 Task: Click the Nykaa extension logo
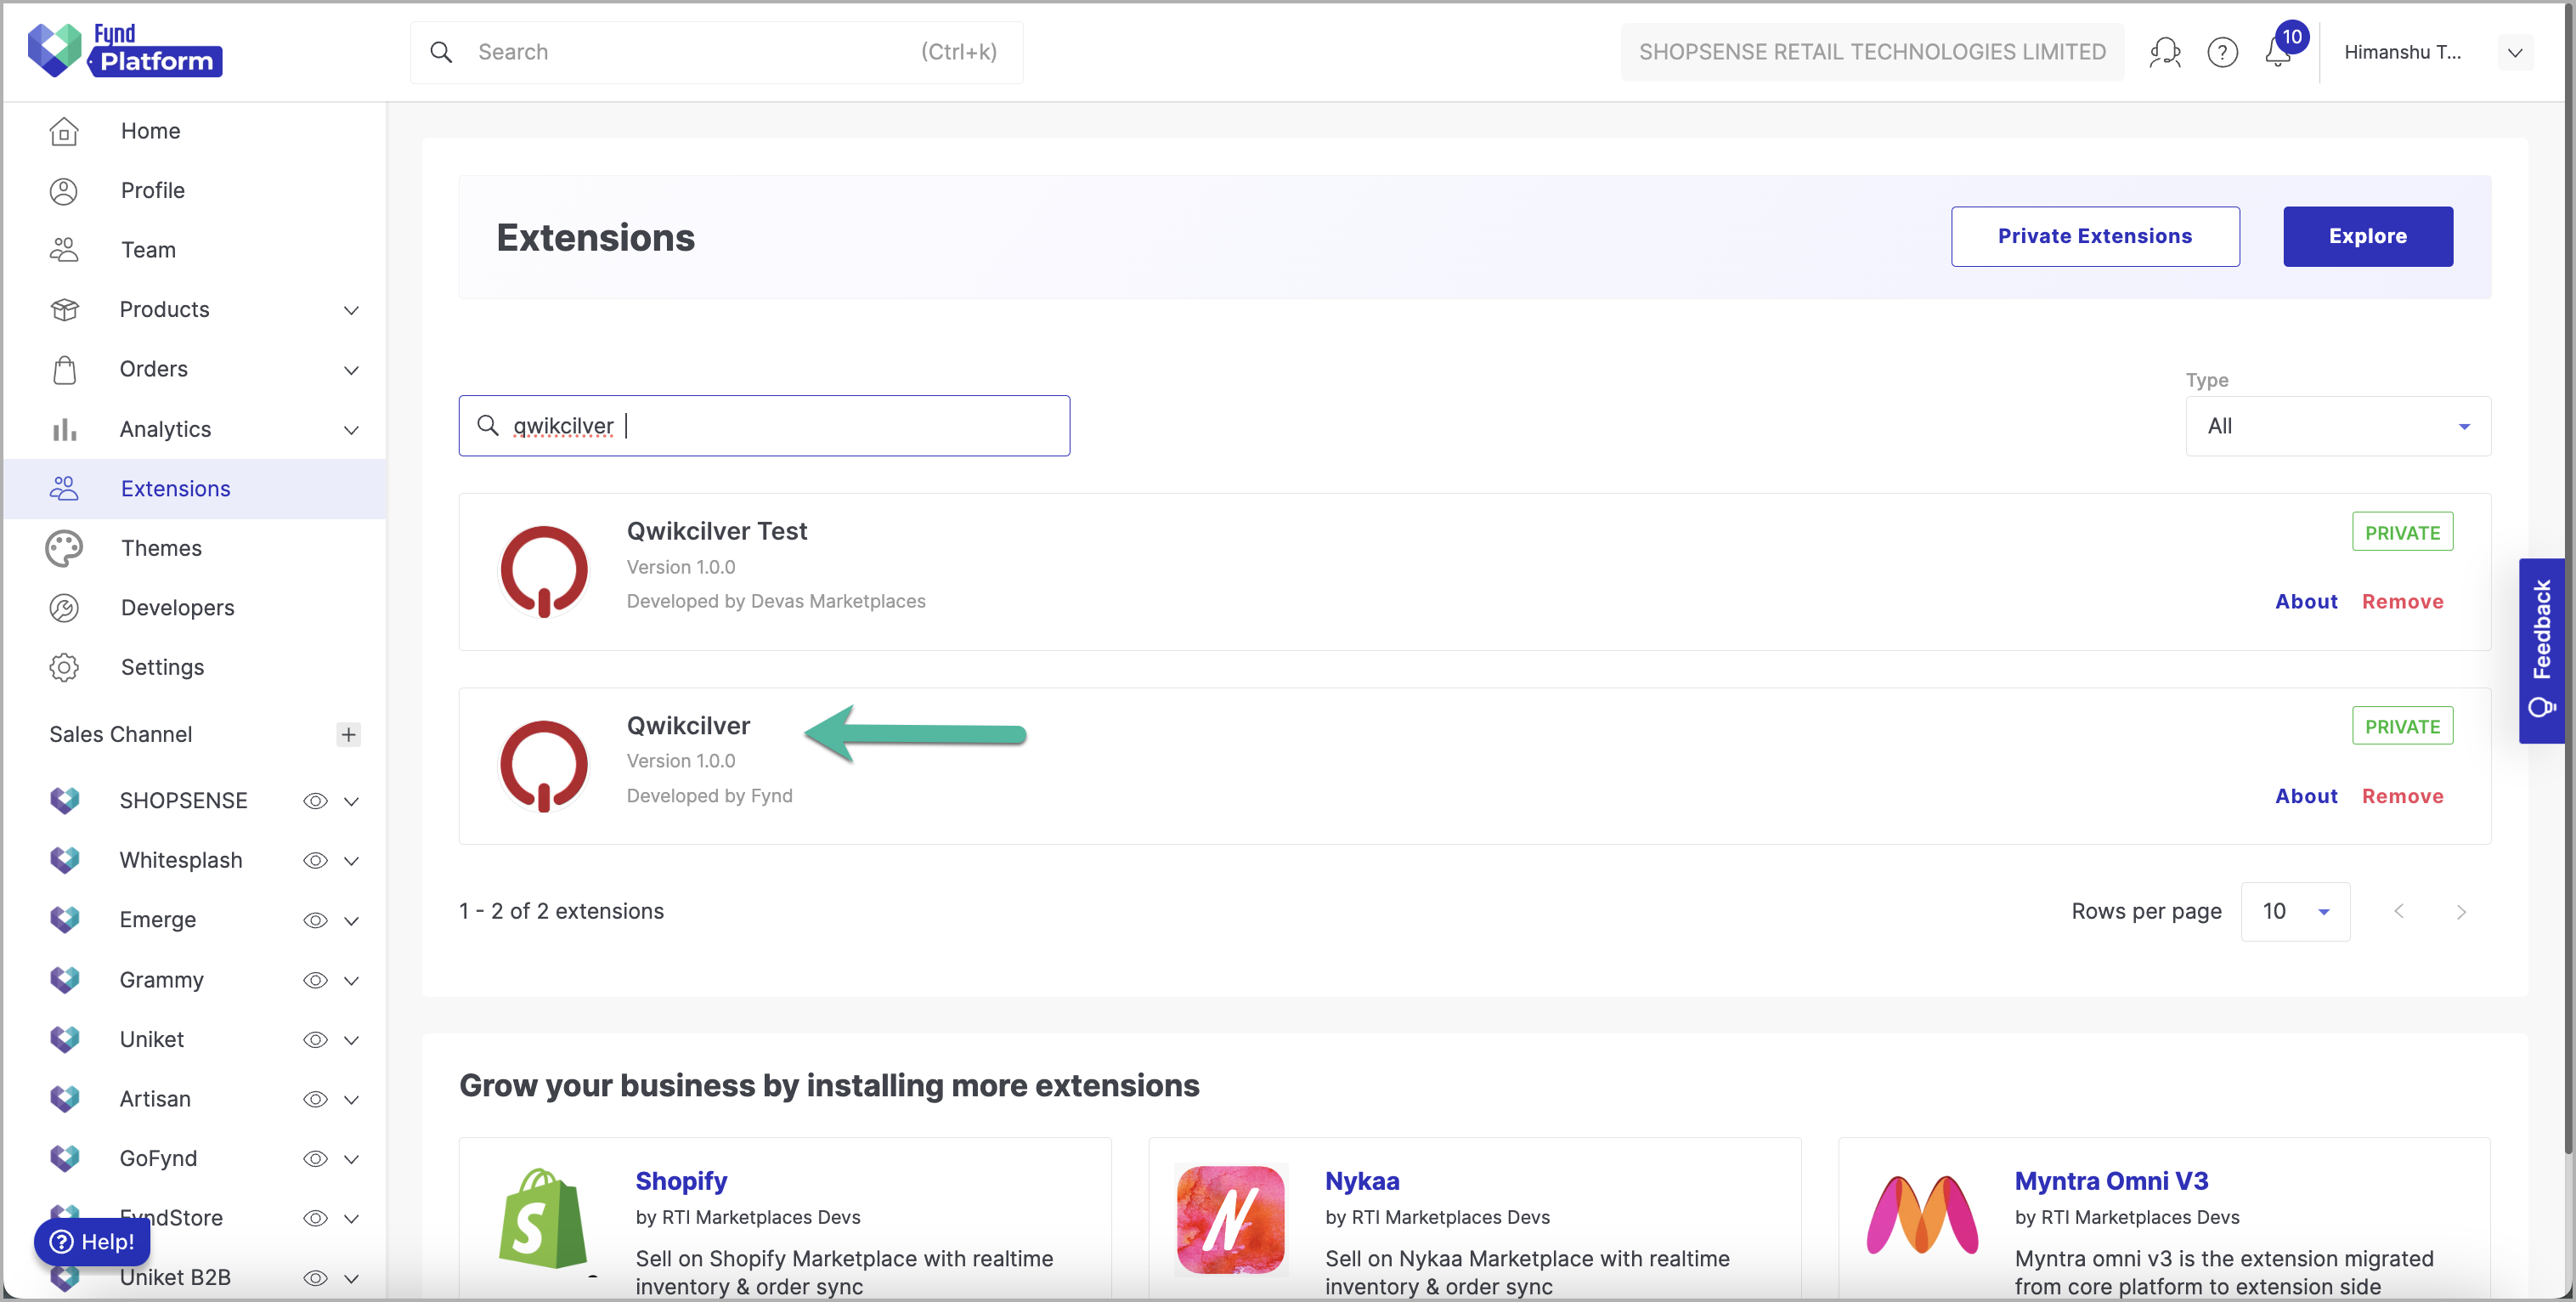point(1231,1219)
